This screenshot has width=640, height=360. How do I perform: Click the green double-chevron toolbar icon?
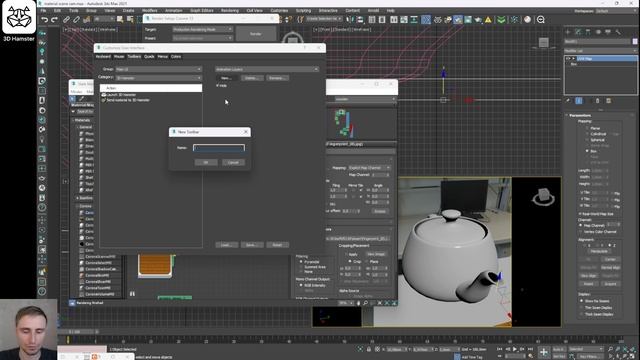click(x=501, y=19)
